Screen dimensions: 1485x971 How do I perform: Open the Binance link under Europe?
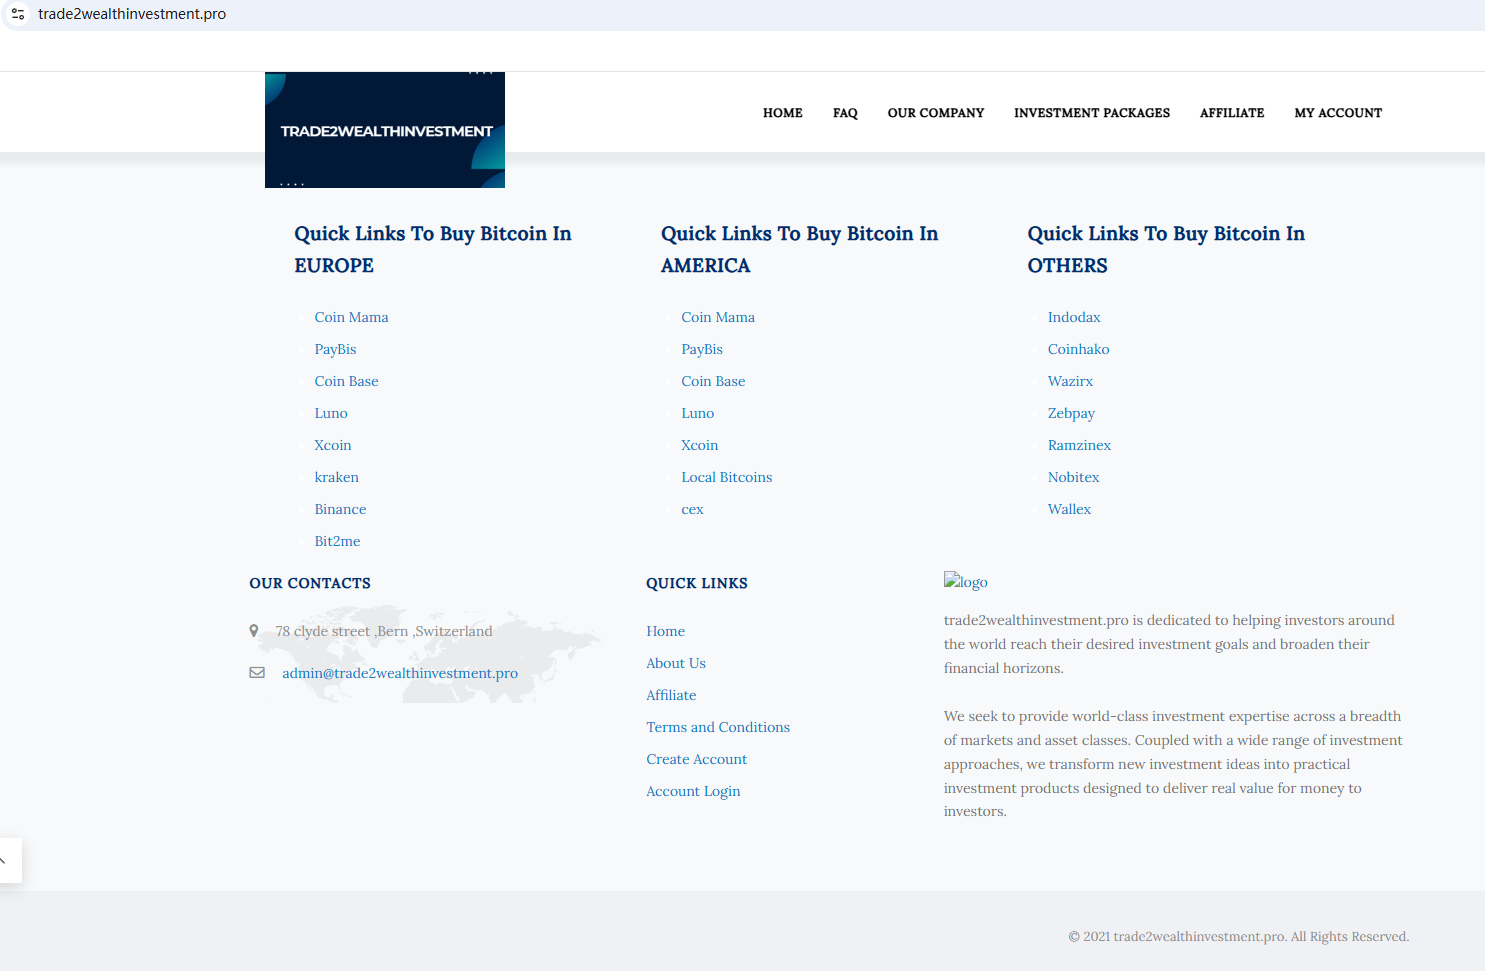pos(340,509)
